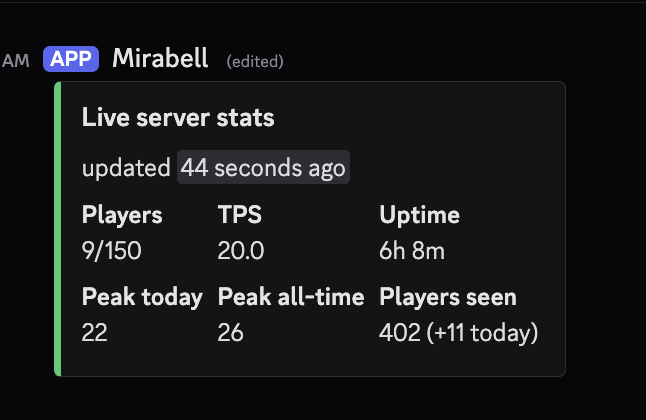Click the Peak all-time heading
646x420 pixels.
tap(291, 297)
